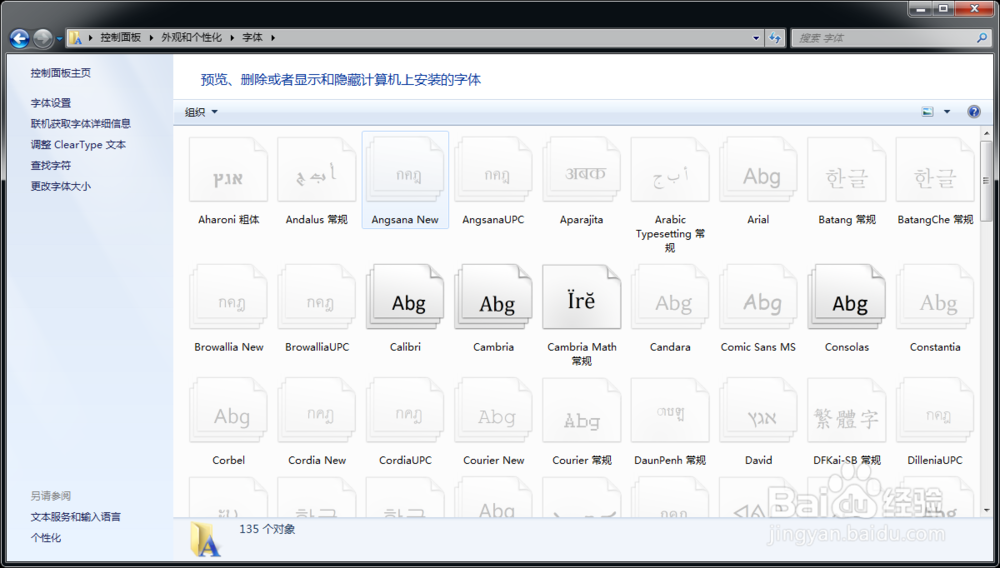
Task: Refresh the fonts folder view
Action: [775, 38]
